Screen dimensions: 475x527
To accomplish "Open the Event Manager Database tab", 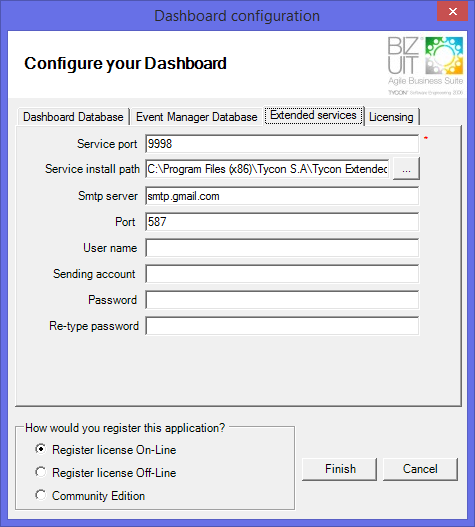I will (197, 117).
